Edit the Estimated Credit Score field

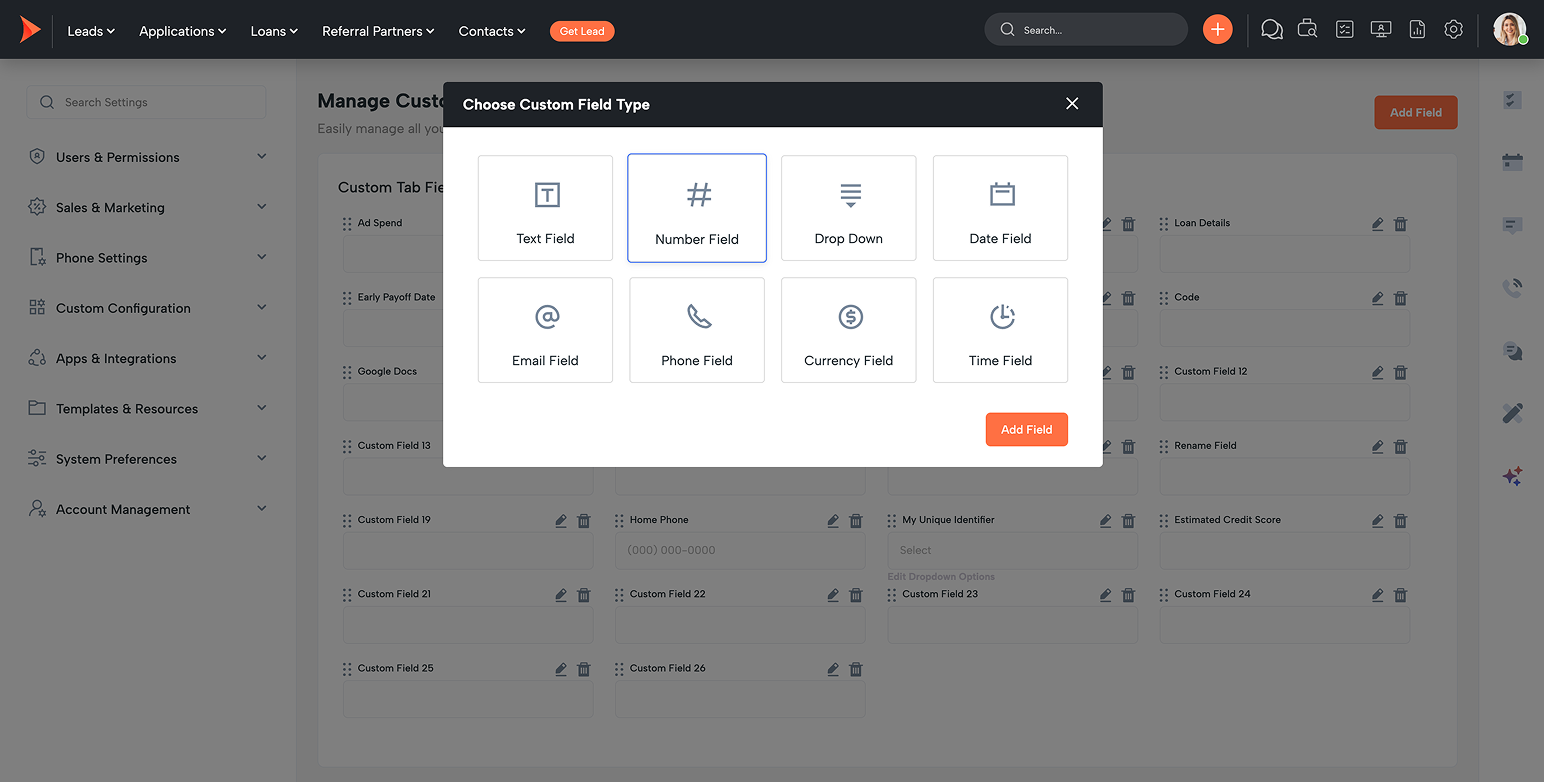pos(1378,521)
